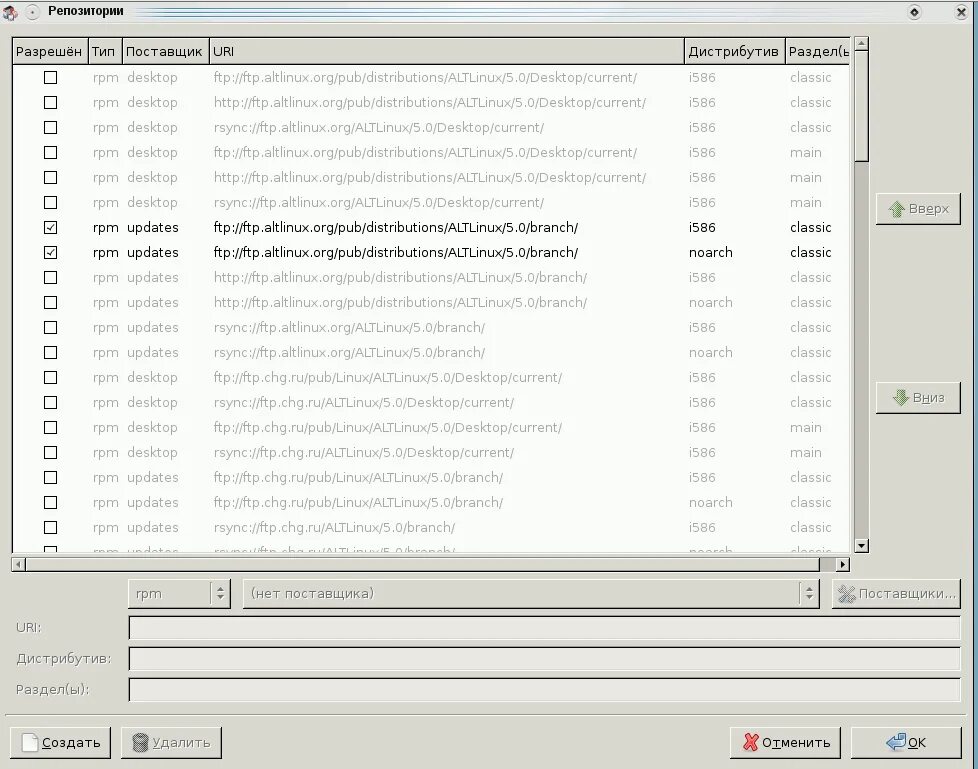Uncheck the enabled i586 updates branch repository
This screenshot has width=978, height=769.
(50, 227)
